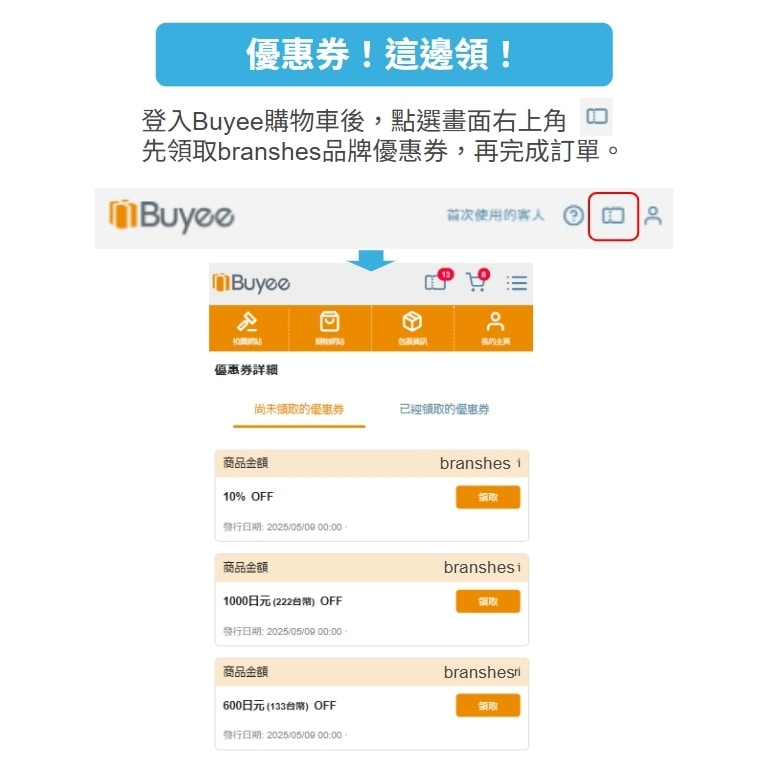This screenshot has height=774, width=780.
Task: Click info icon beside branshes on 1000日元 coupon
Action: click(x=518, y=567)
